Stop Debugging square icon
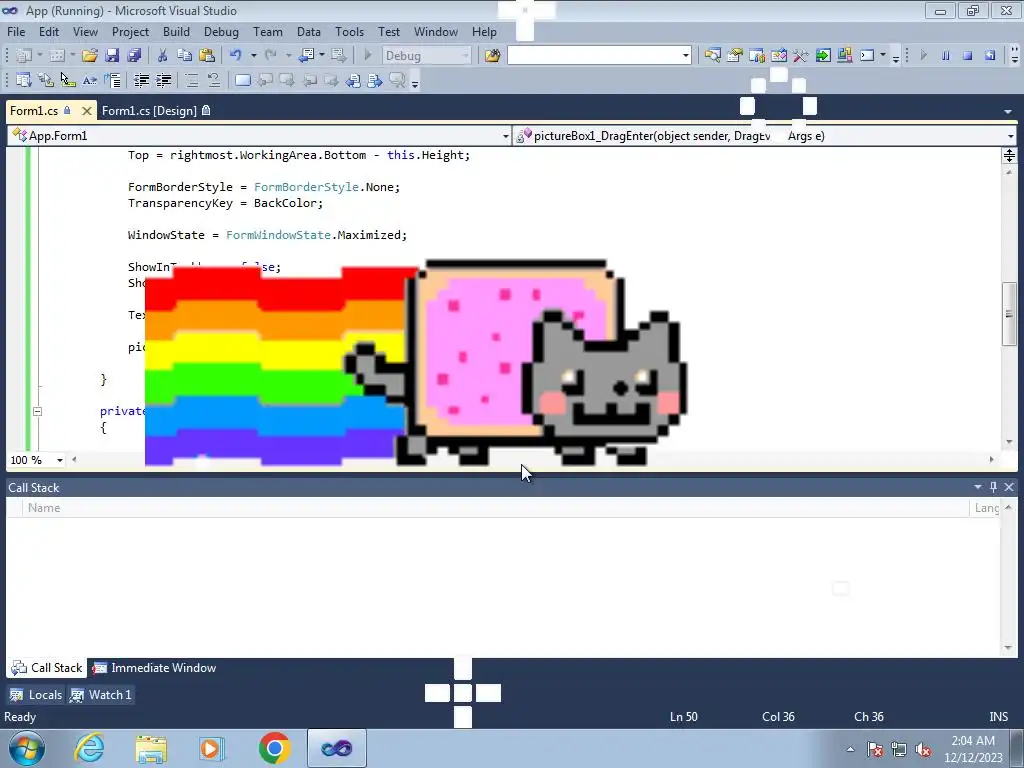 [967, 56]
